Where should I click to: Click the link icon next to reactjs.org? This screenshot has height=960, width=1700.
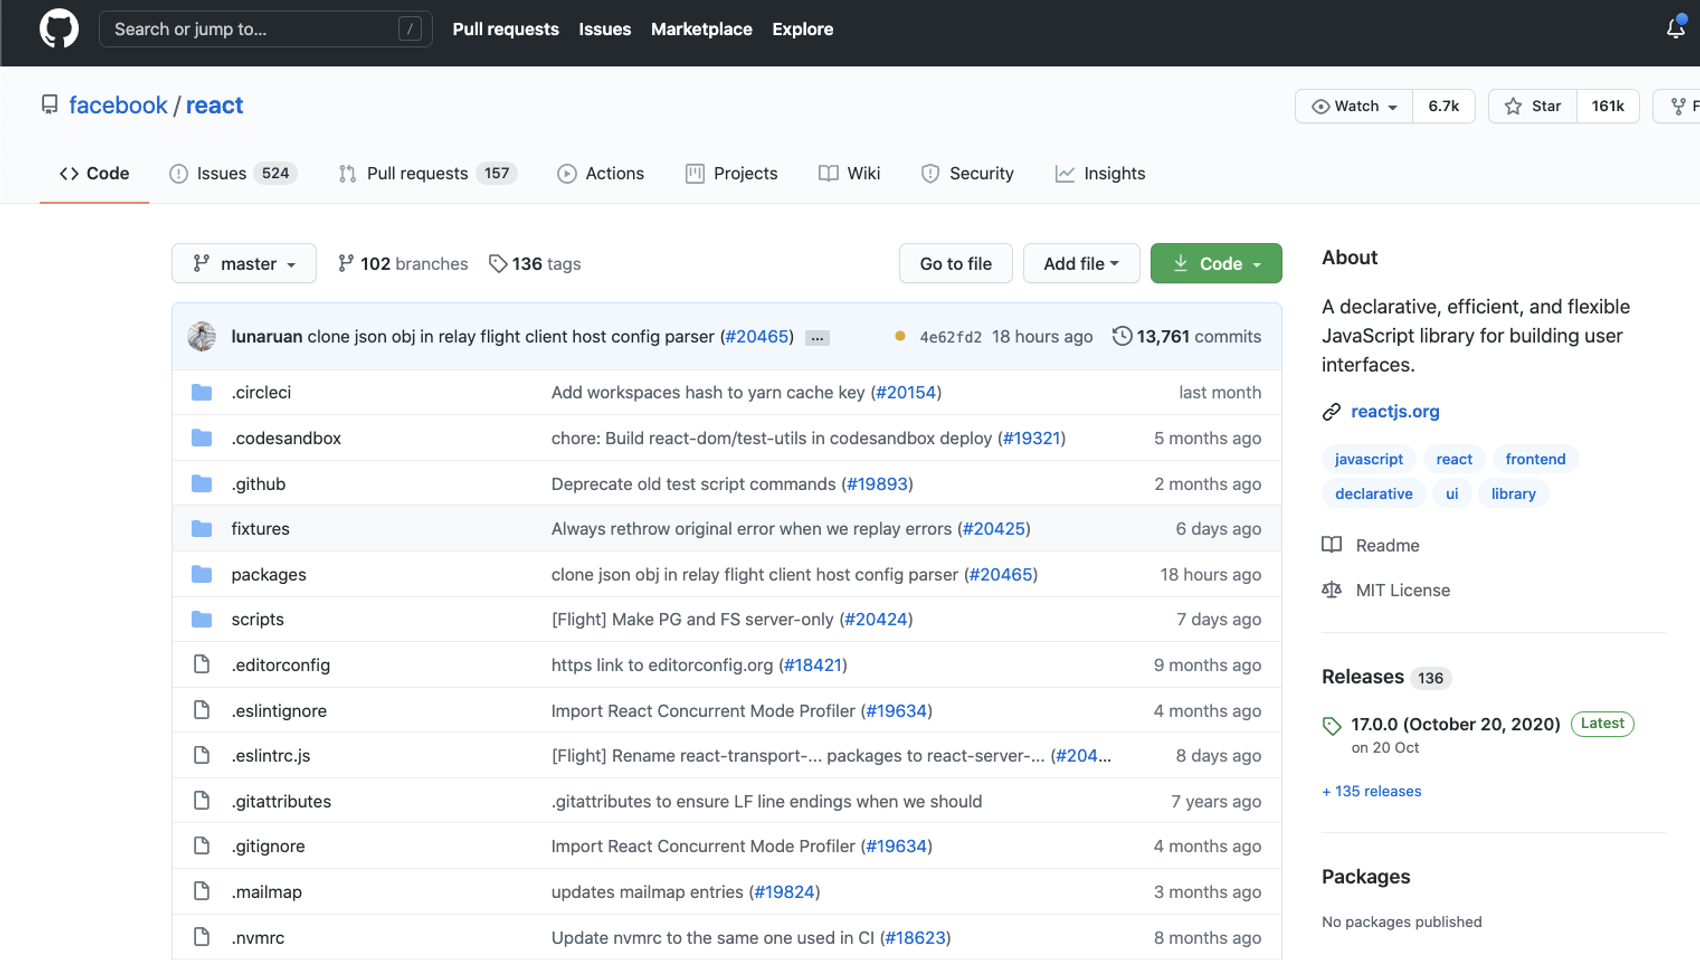click(1331, 412)
